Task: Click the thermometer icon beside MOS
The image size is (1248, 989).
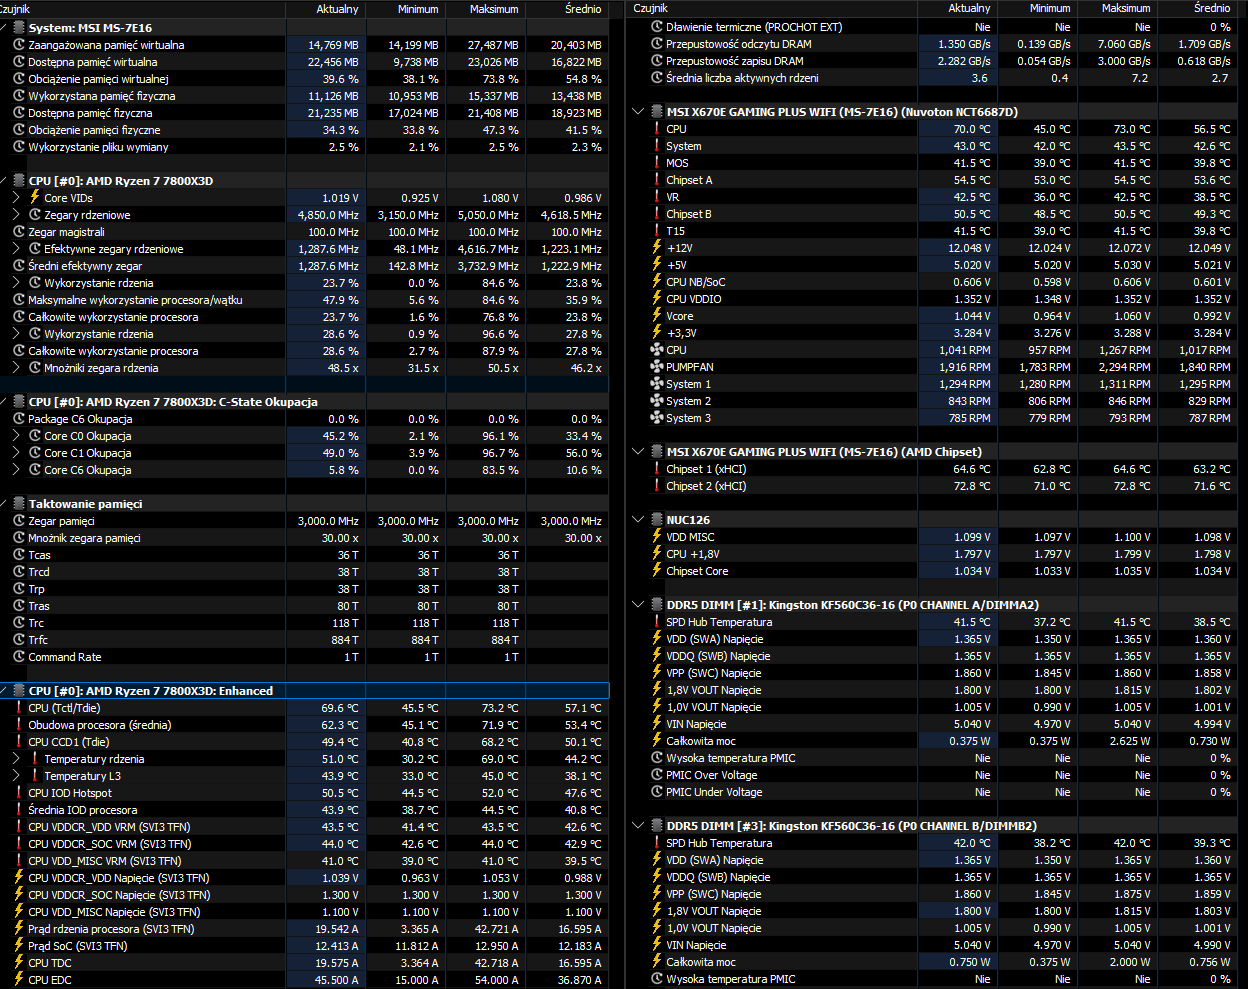Action: (x=657, y=163)
